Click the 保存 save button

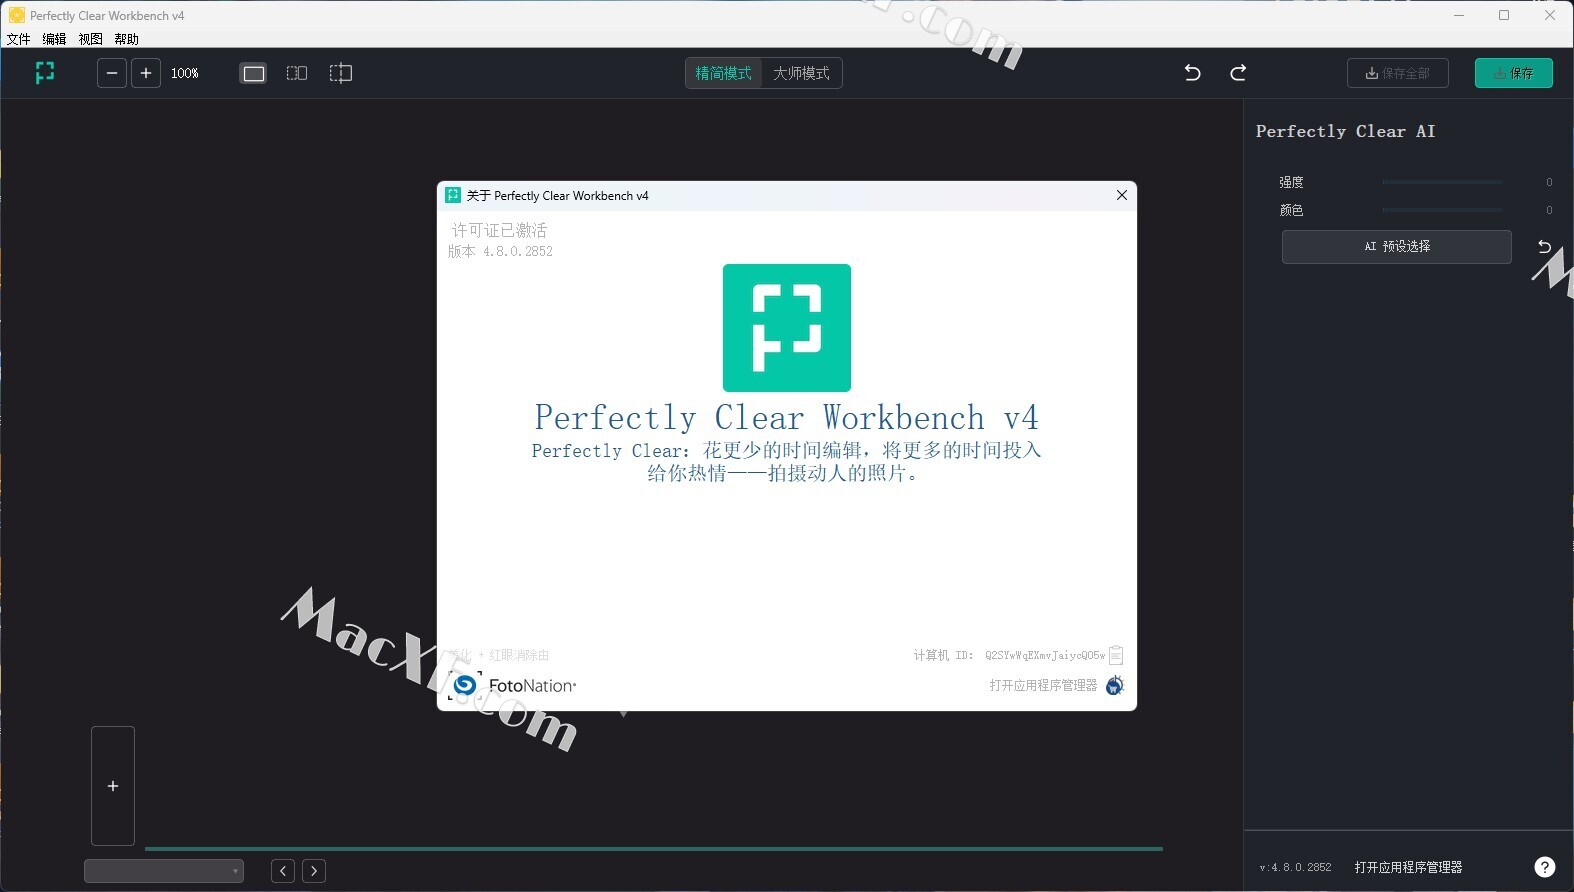[x=1513, y=73]
